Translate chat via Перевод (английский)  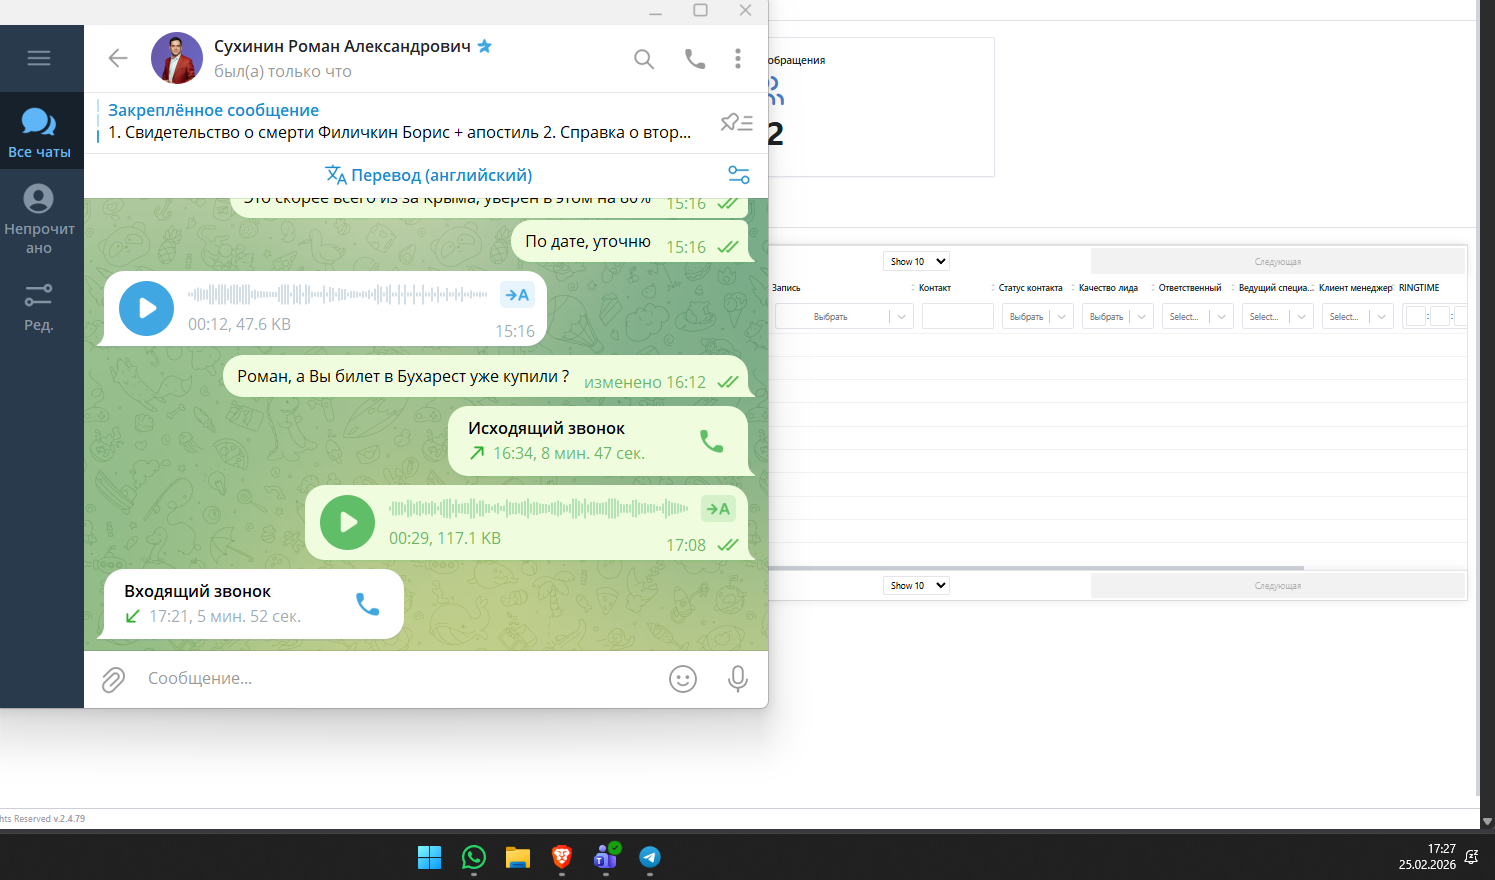click(429, 175)
